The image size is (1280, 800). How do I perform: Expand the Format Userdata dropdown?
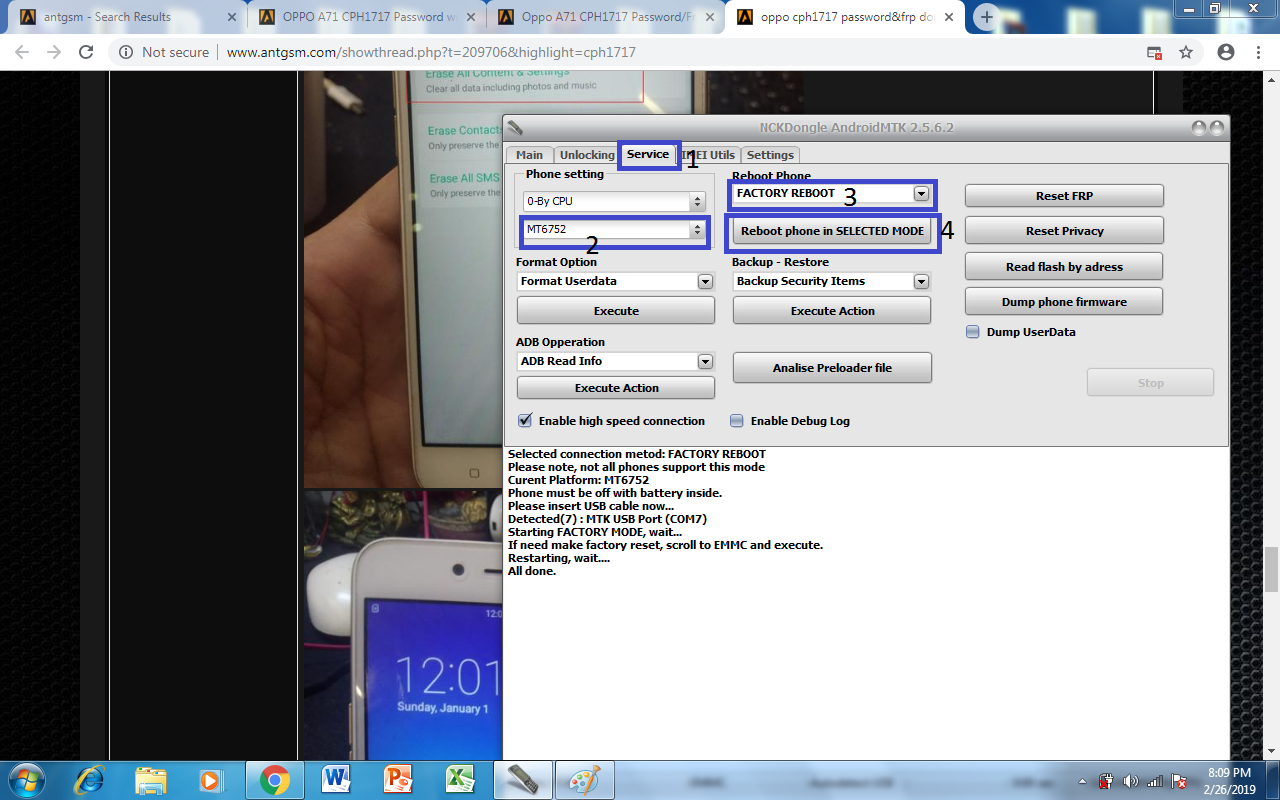click(705, 282)
